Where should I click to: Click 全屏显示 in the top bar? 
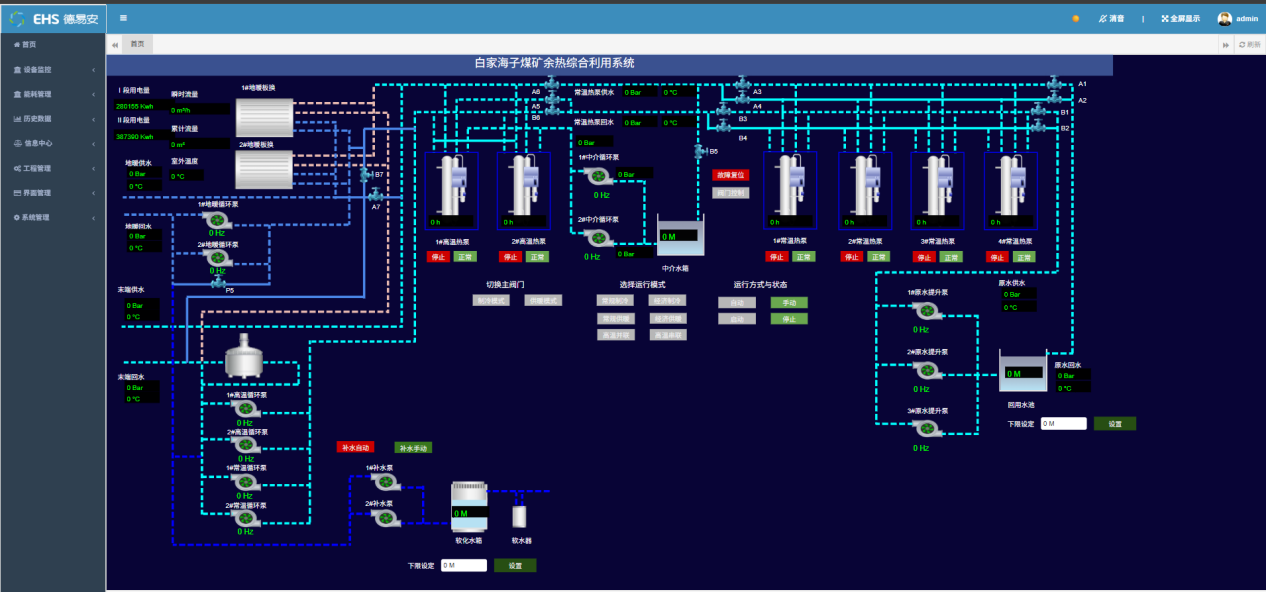pyautogui.click(x=1181, y=18)
